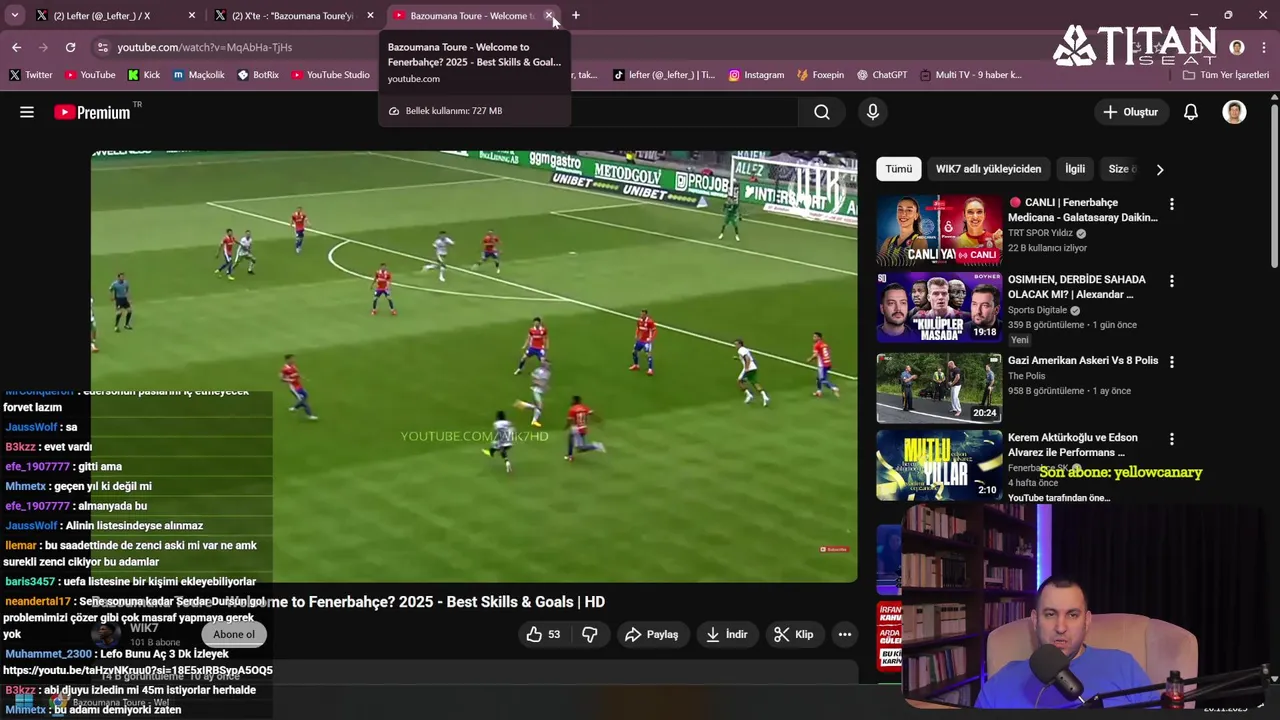This screenshot has height=720, width=1280.
Task: Click the subscribe watermark in the video corner
Action: (x=834, y=549)
